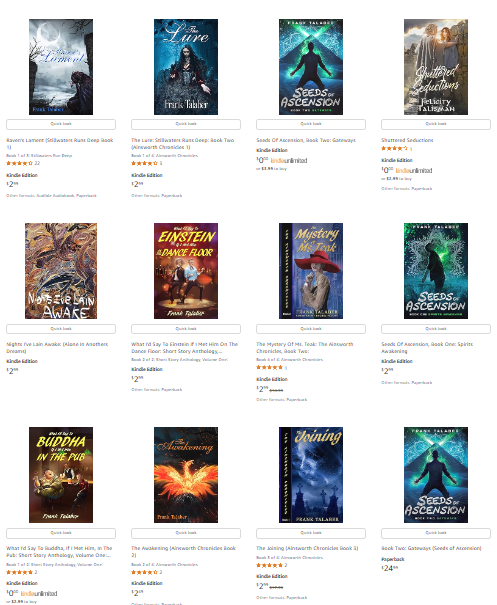Open the Raven's Lament book cover
497x605 pixels.
pos(61,67)
